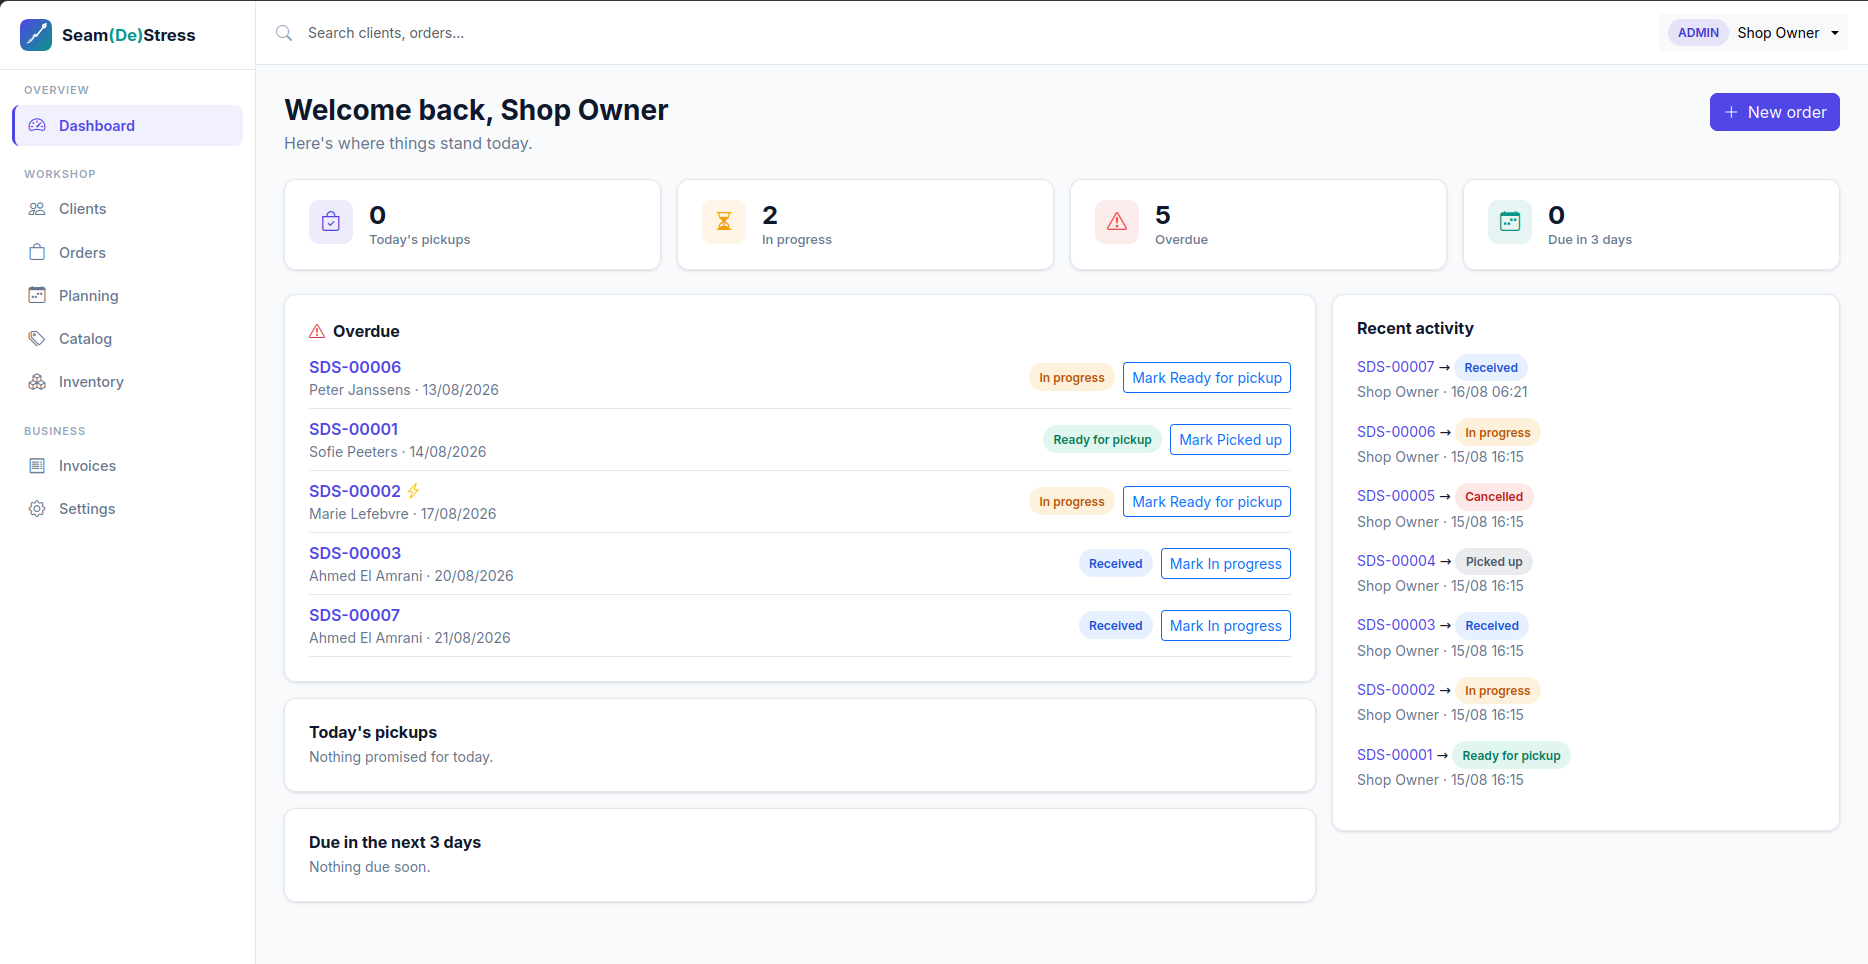Click Ready for pickup badge on SDS-00001 row
Screen dimensions: 1868x964
1102,440
